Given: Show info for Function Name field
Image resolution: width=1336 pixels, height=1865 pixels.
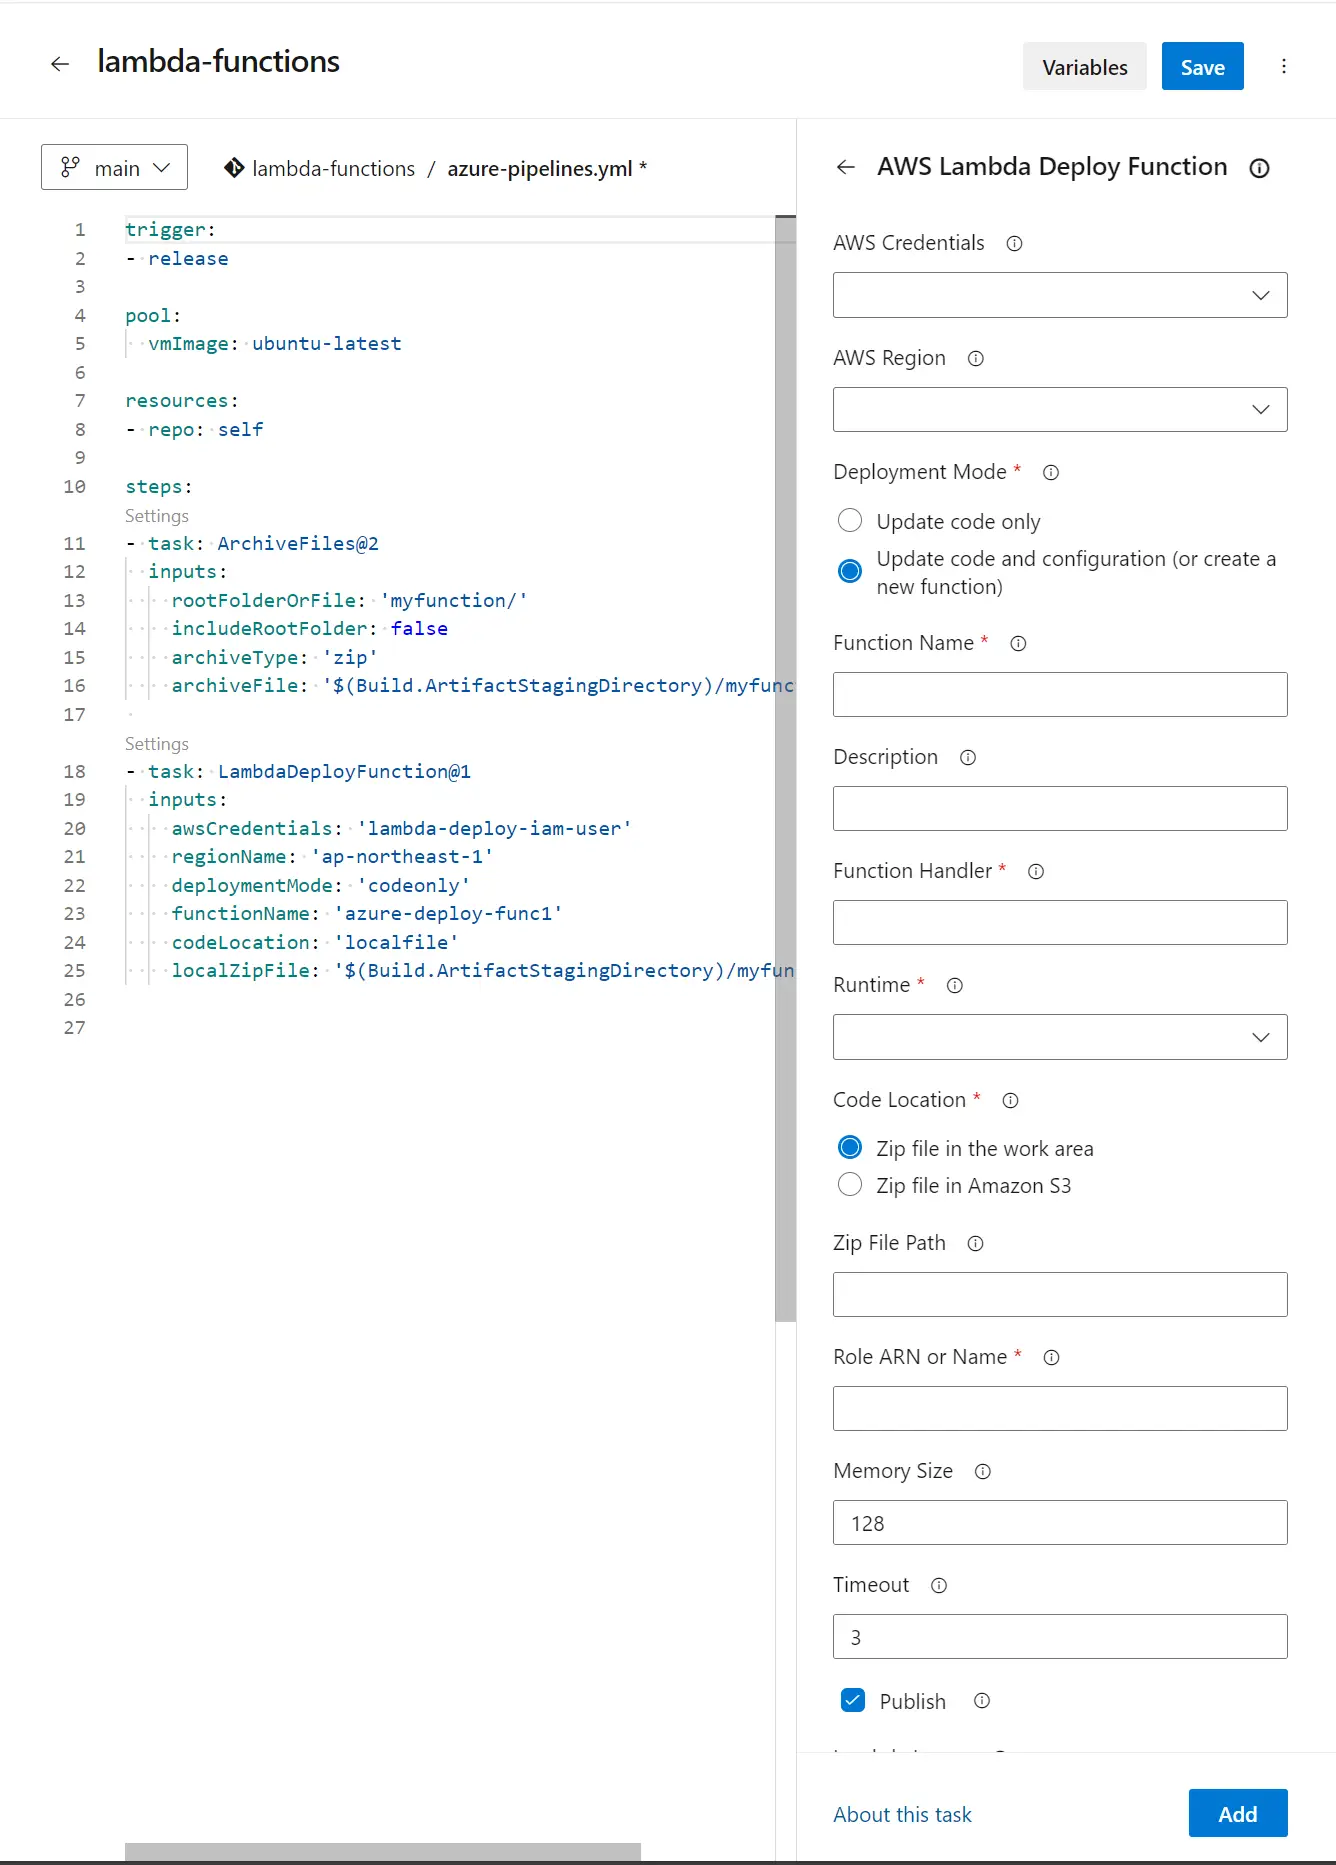Looking at the screenshot, I should [1018, 643].
